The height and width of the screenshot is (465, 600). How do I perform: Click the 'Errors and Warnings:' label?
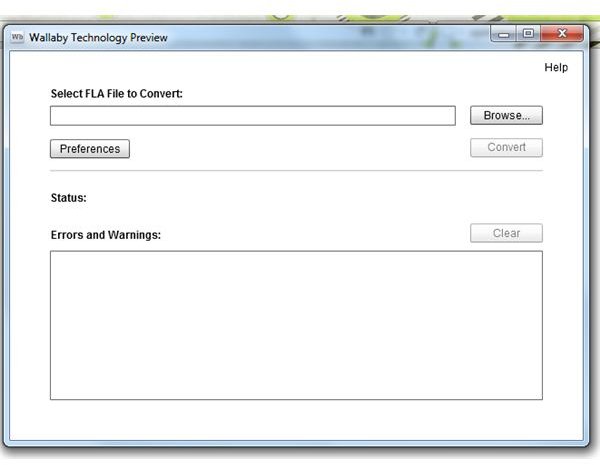(106, 235)
